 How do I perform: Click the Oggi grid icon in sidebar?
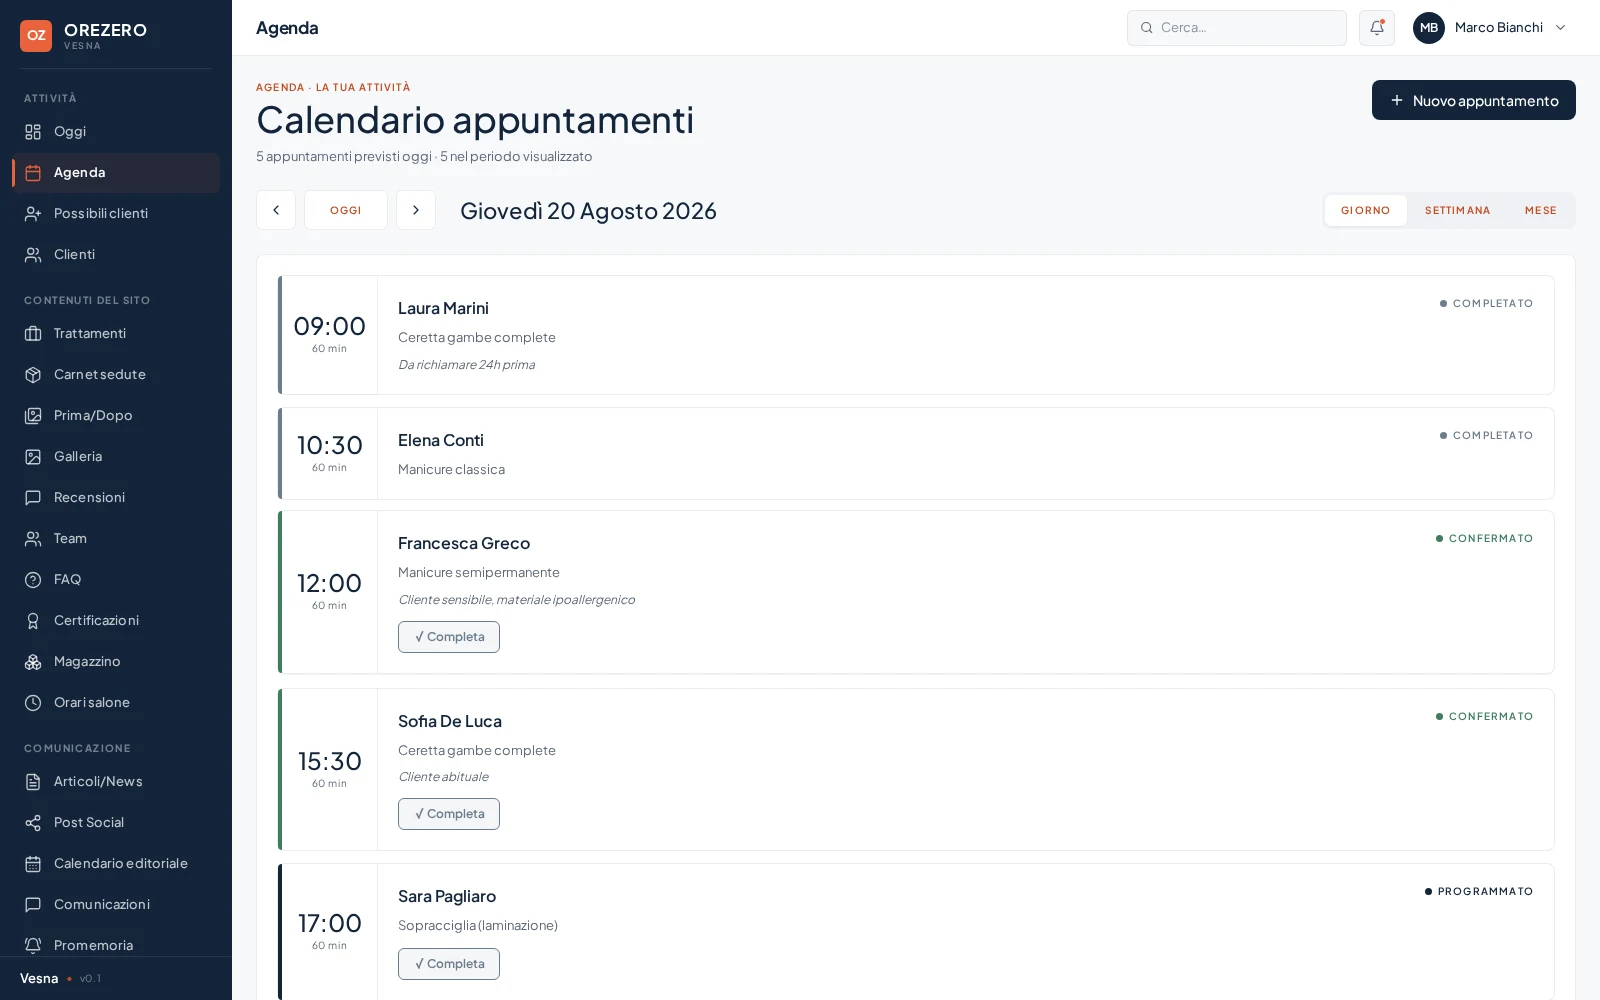click(x=33, y=132)
